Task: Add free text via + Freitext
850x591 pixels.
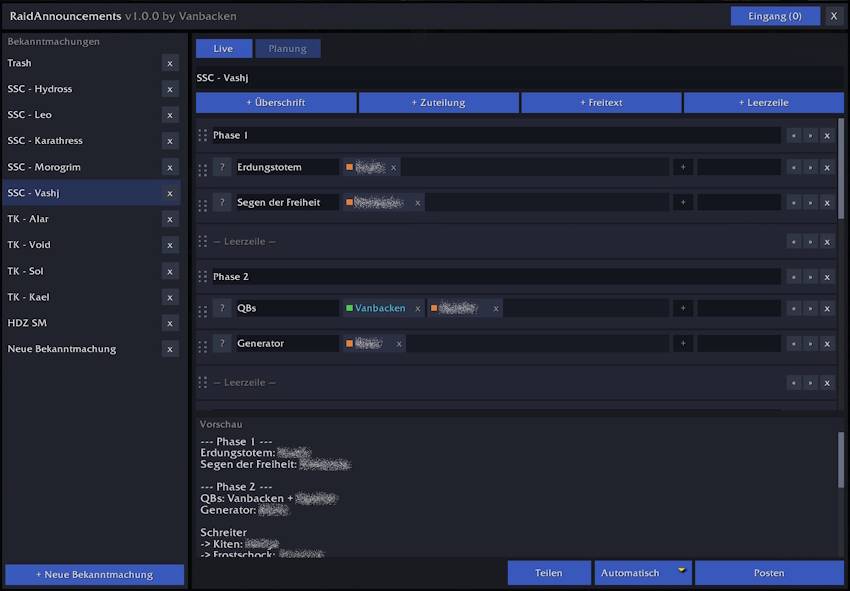Action: pyautogui.click(x=601, y=102)
